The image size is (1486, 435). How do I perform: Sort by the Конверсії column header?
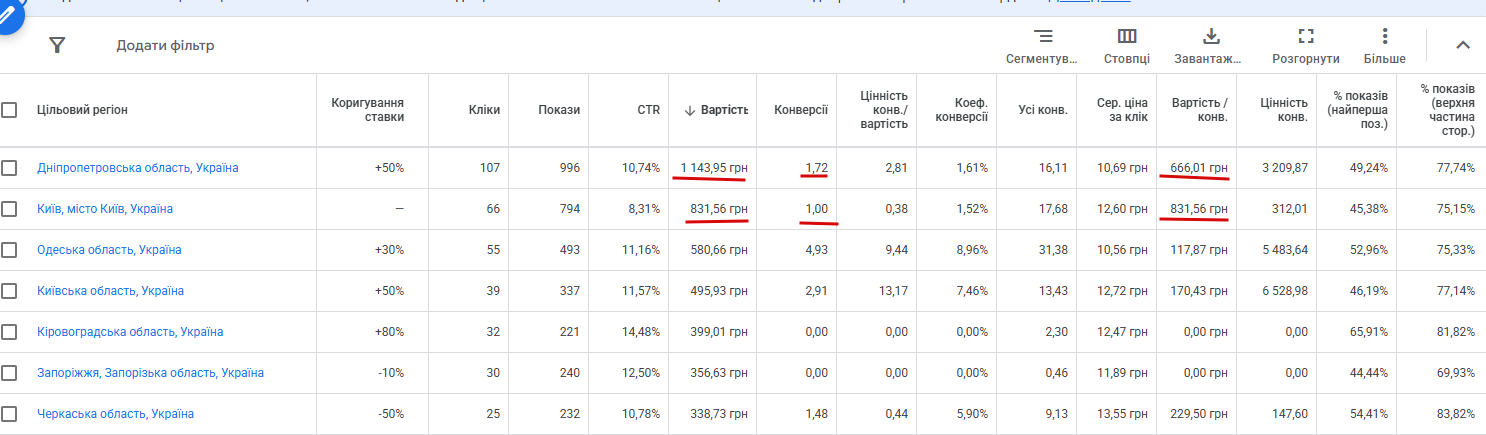(801, 110)
